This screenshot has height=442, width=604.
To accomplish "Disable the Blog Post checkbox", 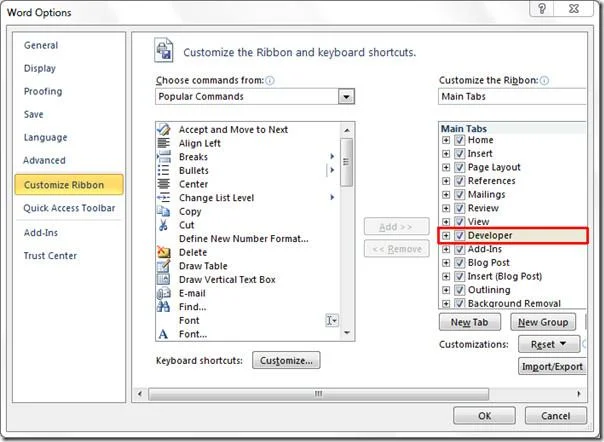I will pyautogui.click(x=460, y=263).
